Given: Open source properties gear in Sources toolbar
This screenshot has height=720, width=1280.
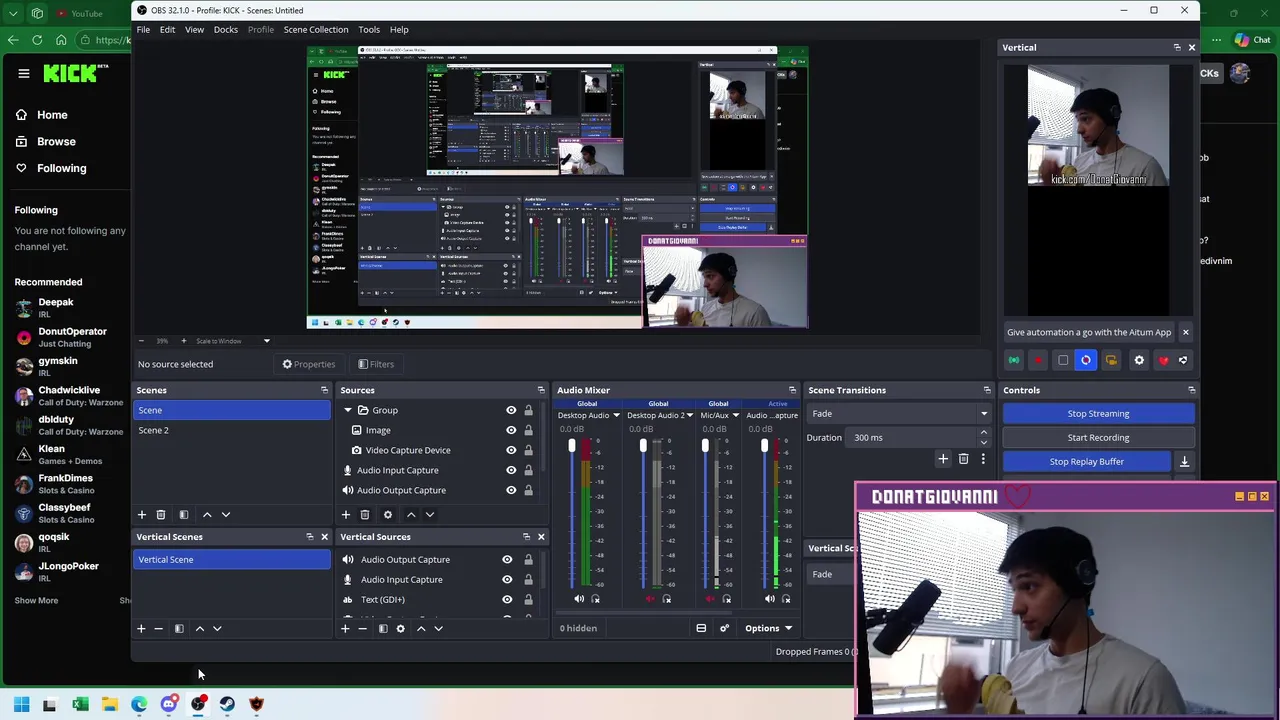Looking at the screenshot, I should coord(388,514).
